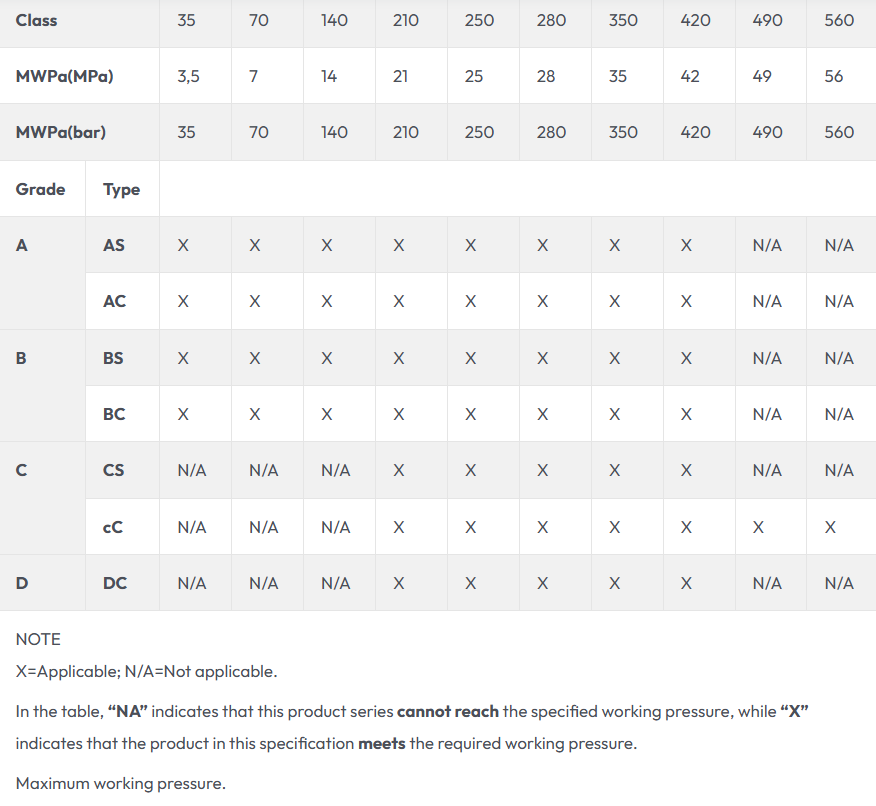This screenshot has width=876, height=806.
Task: Click the cC type cell
Action: 114,527
